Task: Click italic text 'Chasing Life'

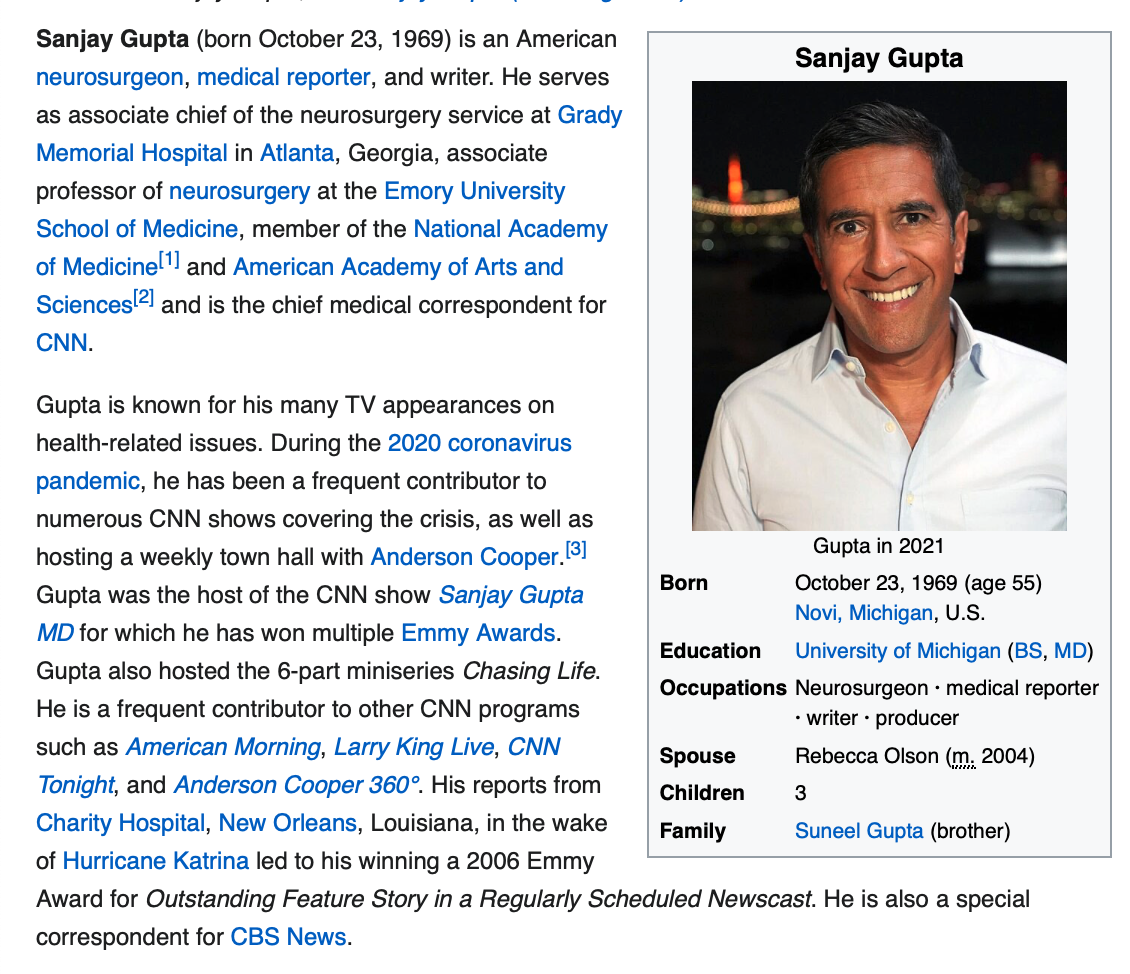Action: point(530,671)
